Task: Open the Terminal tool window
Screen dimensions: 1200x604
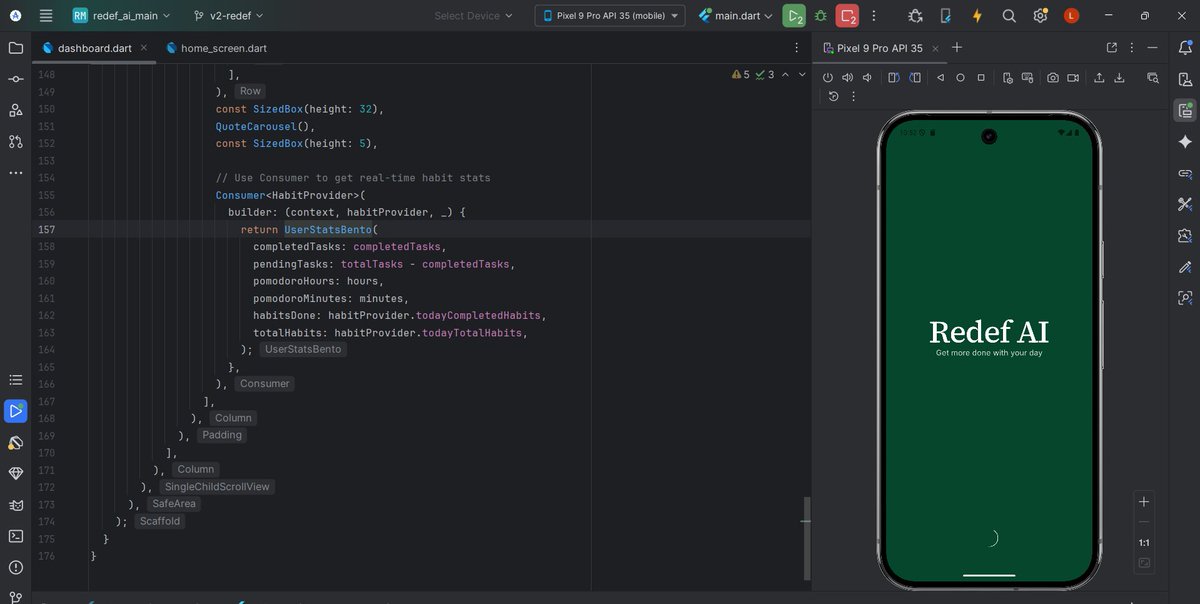Action: click(x=15, y=536)
